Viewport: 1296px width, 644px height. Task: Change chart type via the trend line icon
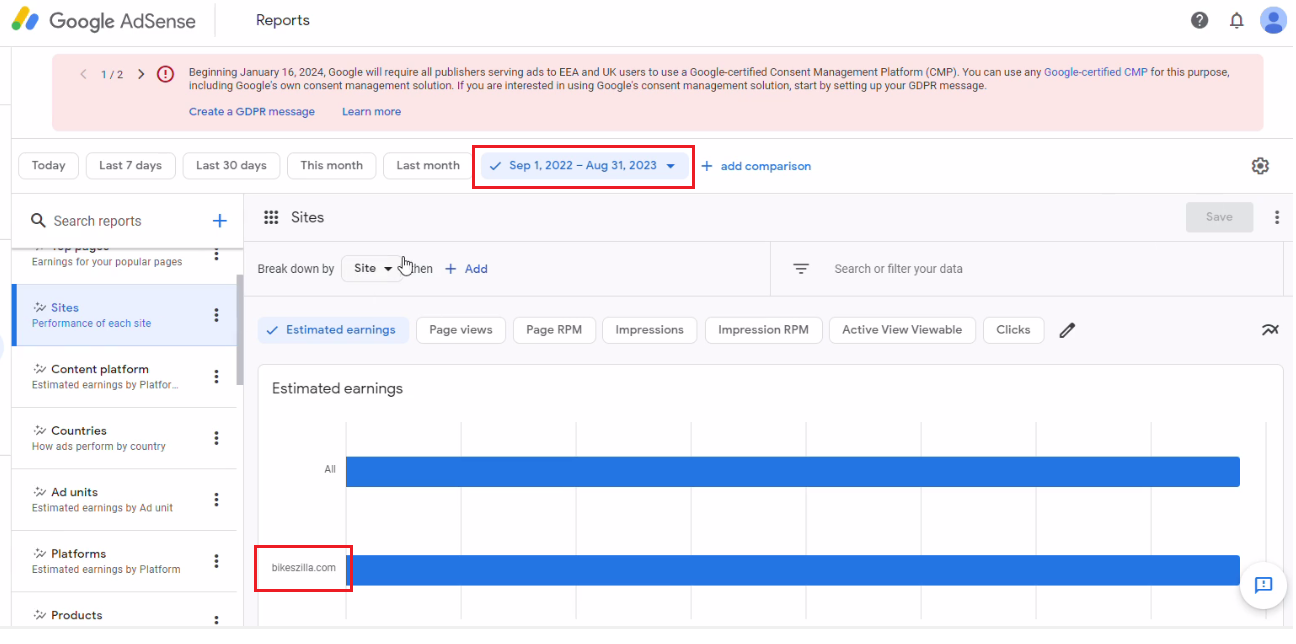tap(1270, 330)
